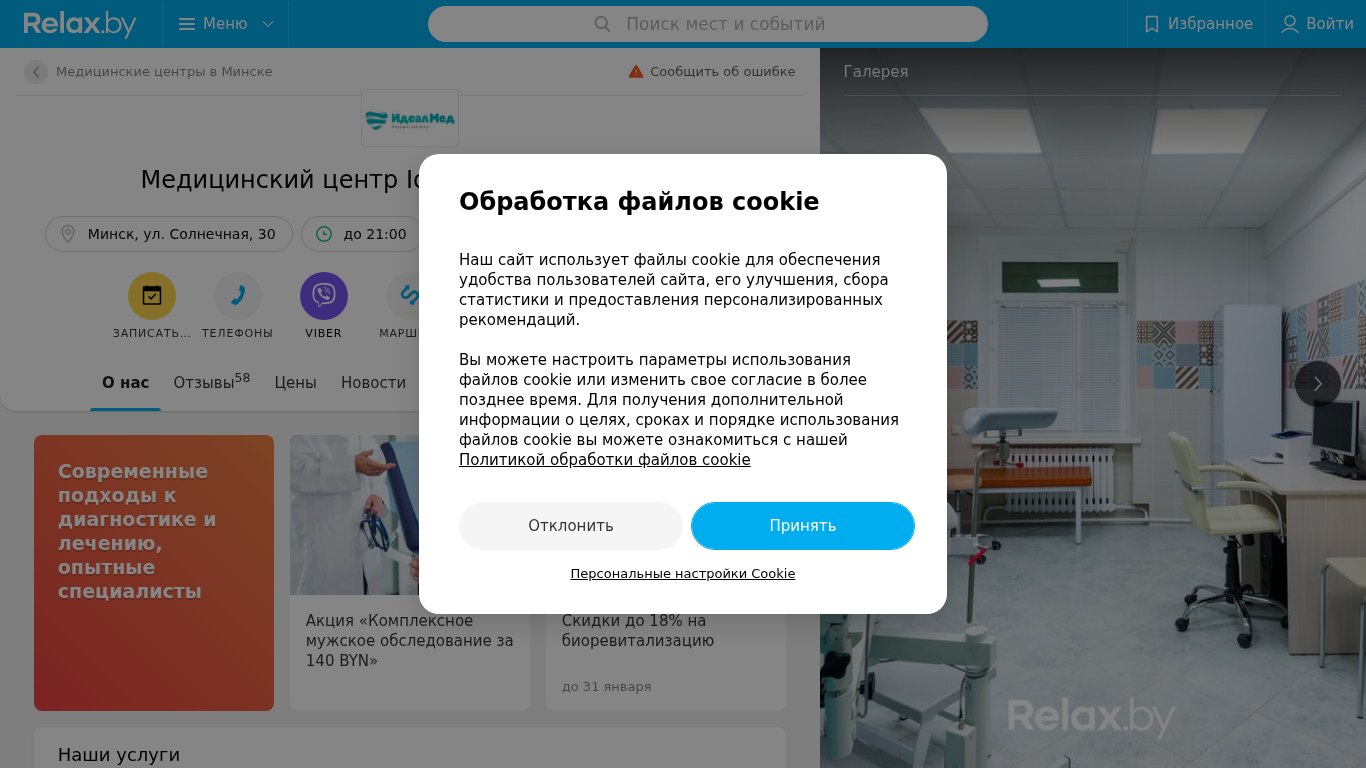Image resolution: width=1366 pixels, height=768 pixels.
Task: Report an error via Сообщить об ошибке
Action: point(712,72)
